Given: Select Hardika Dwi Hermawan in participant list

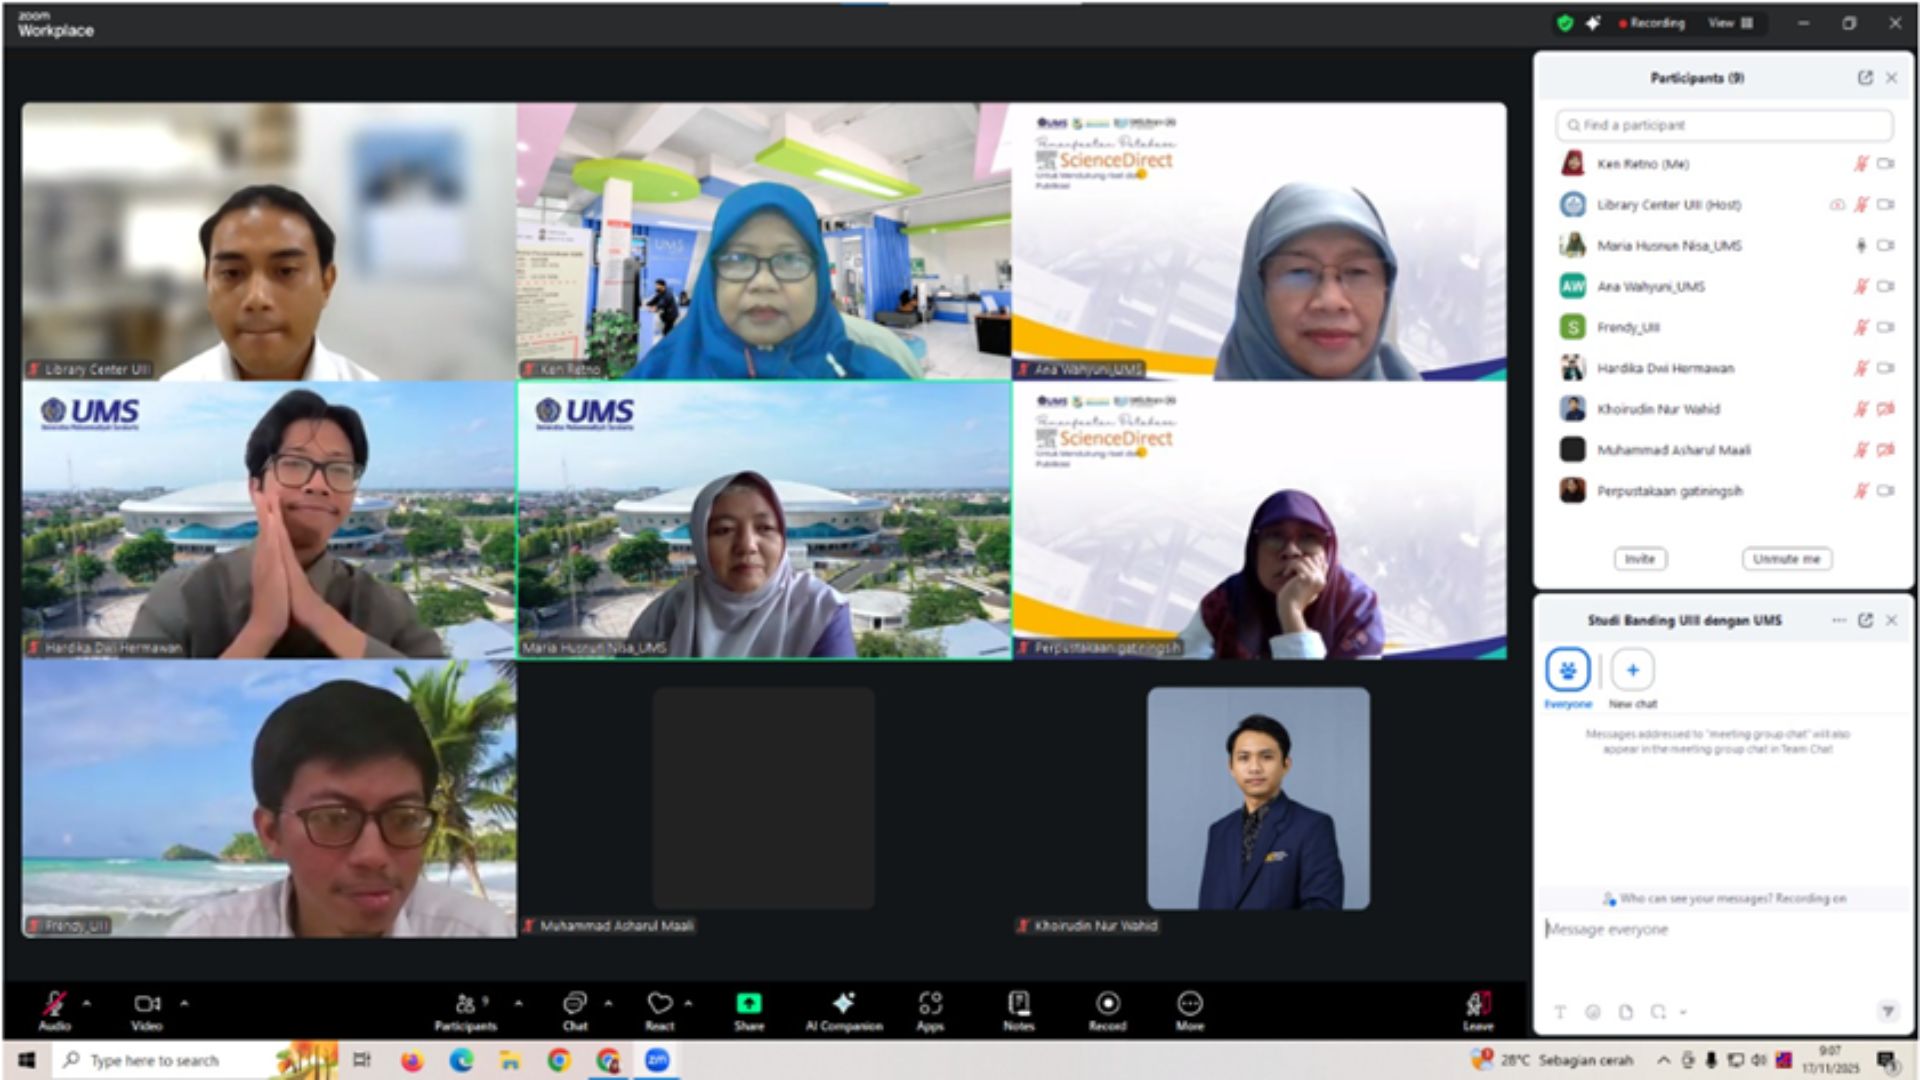Looking at the screenshot, I should 1724,368.
